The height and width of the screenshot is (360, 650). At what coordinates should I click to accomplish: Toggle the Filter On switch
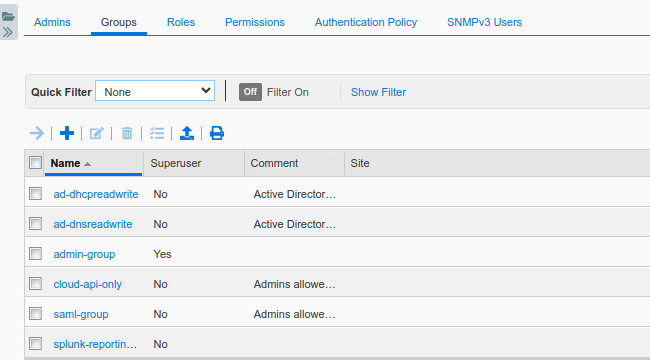250,92
